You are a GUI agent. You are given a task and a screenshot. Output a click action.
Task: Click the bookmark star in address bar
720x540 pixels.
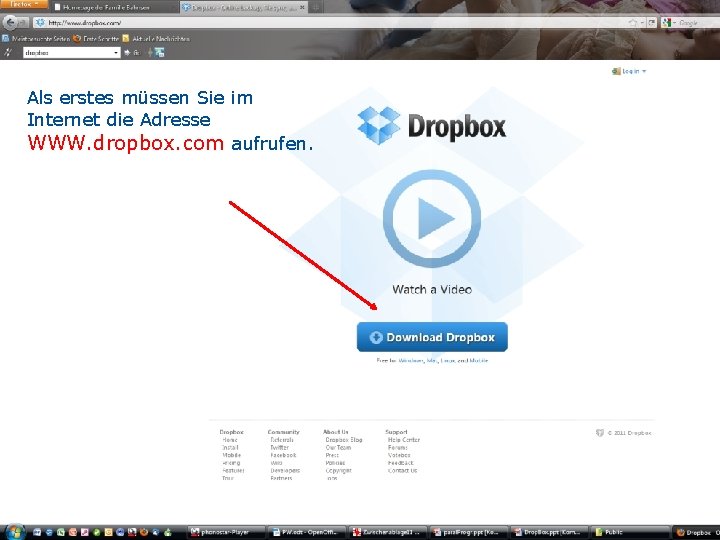(x=633, y=22)
